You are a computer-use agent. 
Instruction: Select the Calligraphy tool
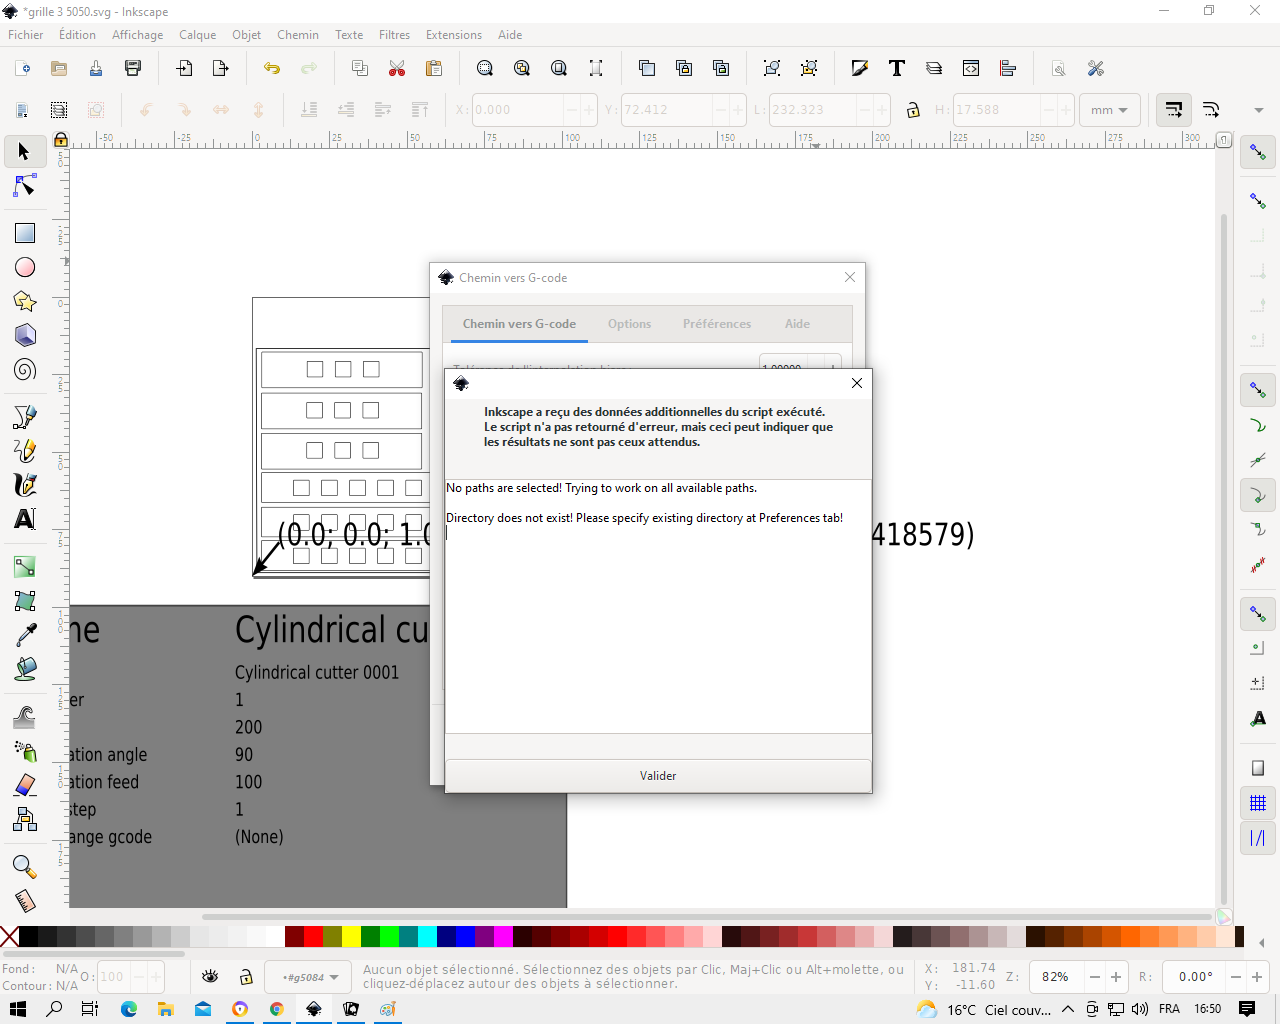click(25, 484)
